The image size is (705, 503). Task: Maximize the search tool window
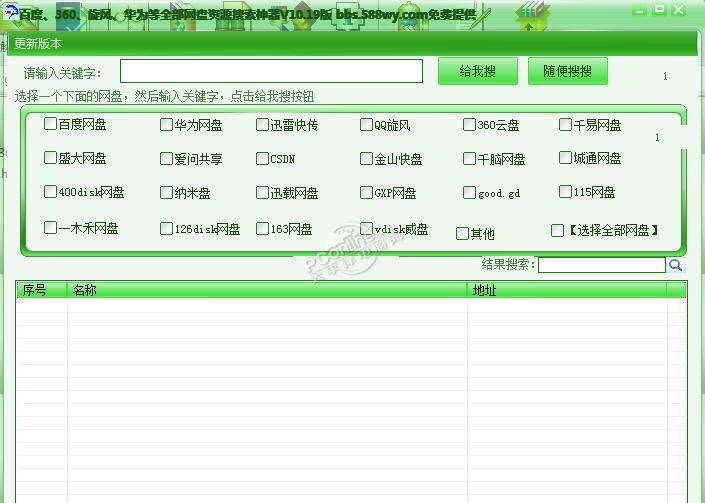[x=659, y=9]
